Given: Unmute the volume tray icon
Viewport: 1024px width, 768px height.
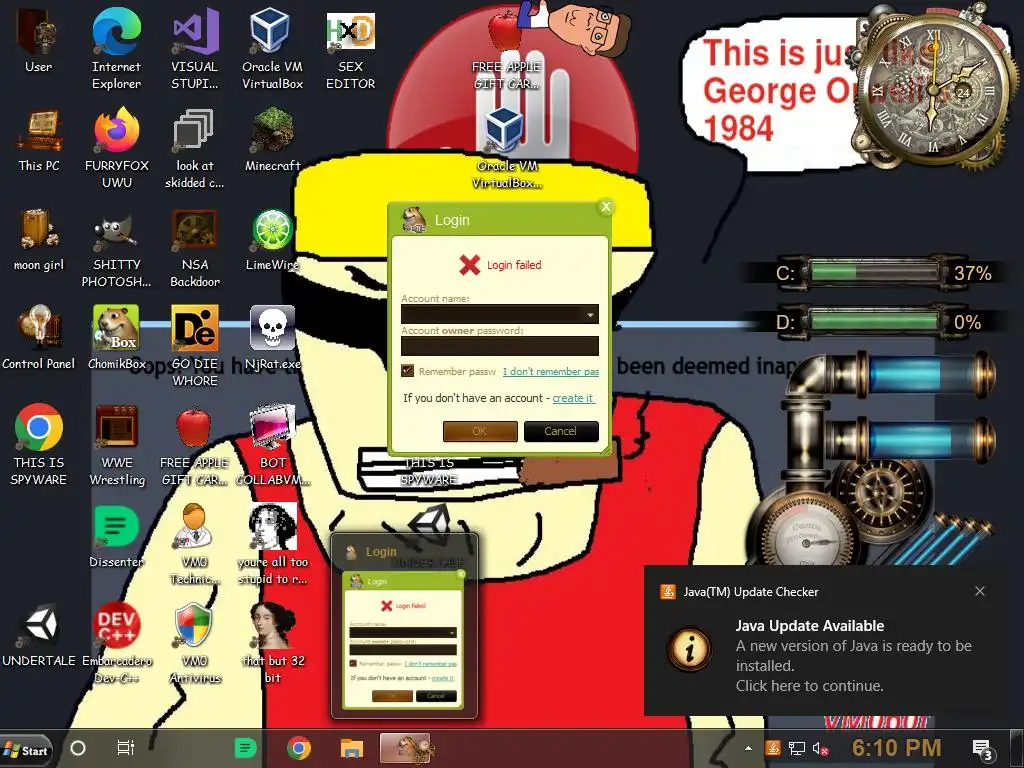Looking at the screenshot, I should 821,748.
